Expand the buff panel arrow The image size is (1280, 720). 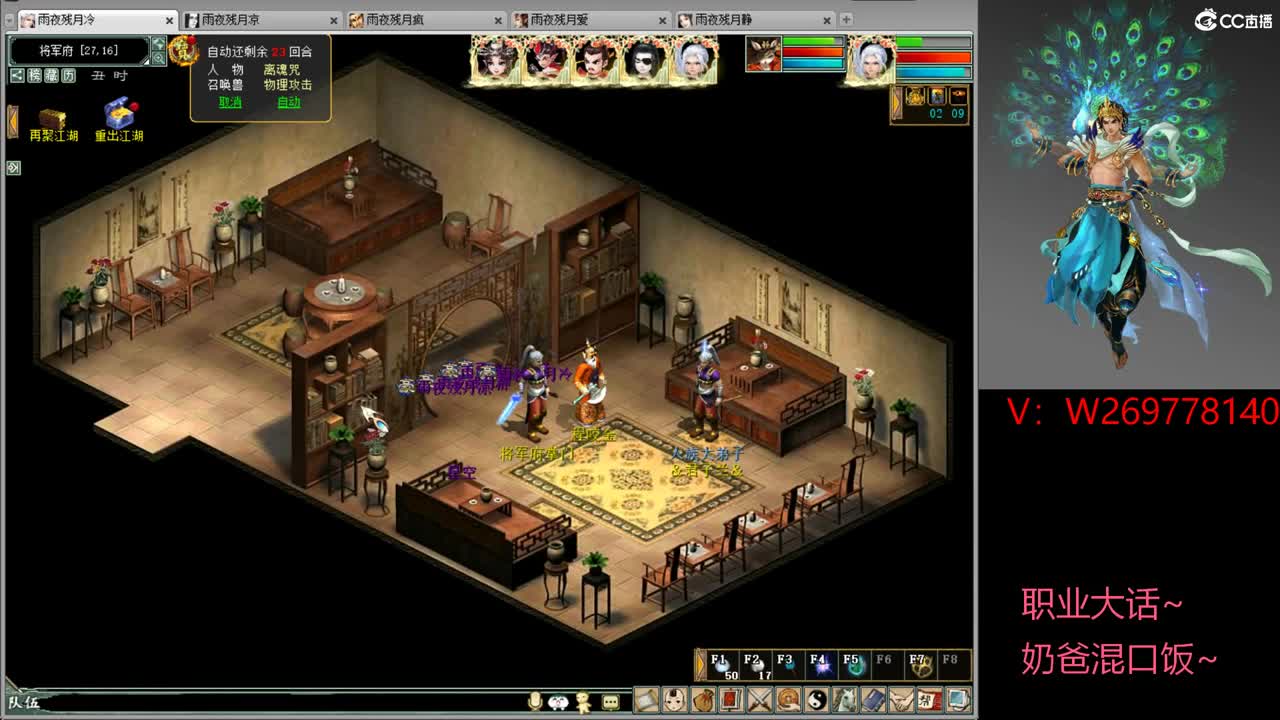coord(896,104)
